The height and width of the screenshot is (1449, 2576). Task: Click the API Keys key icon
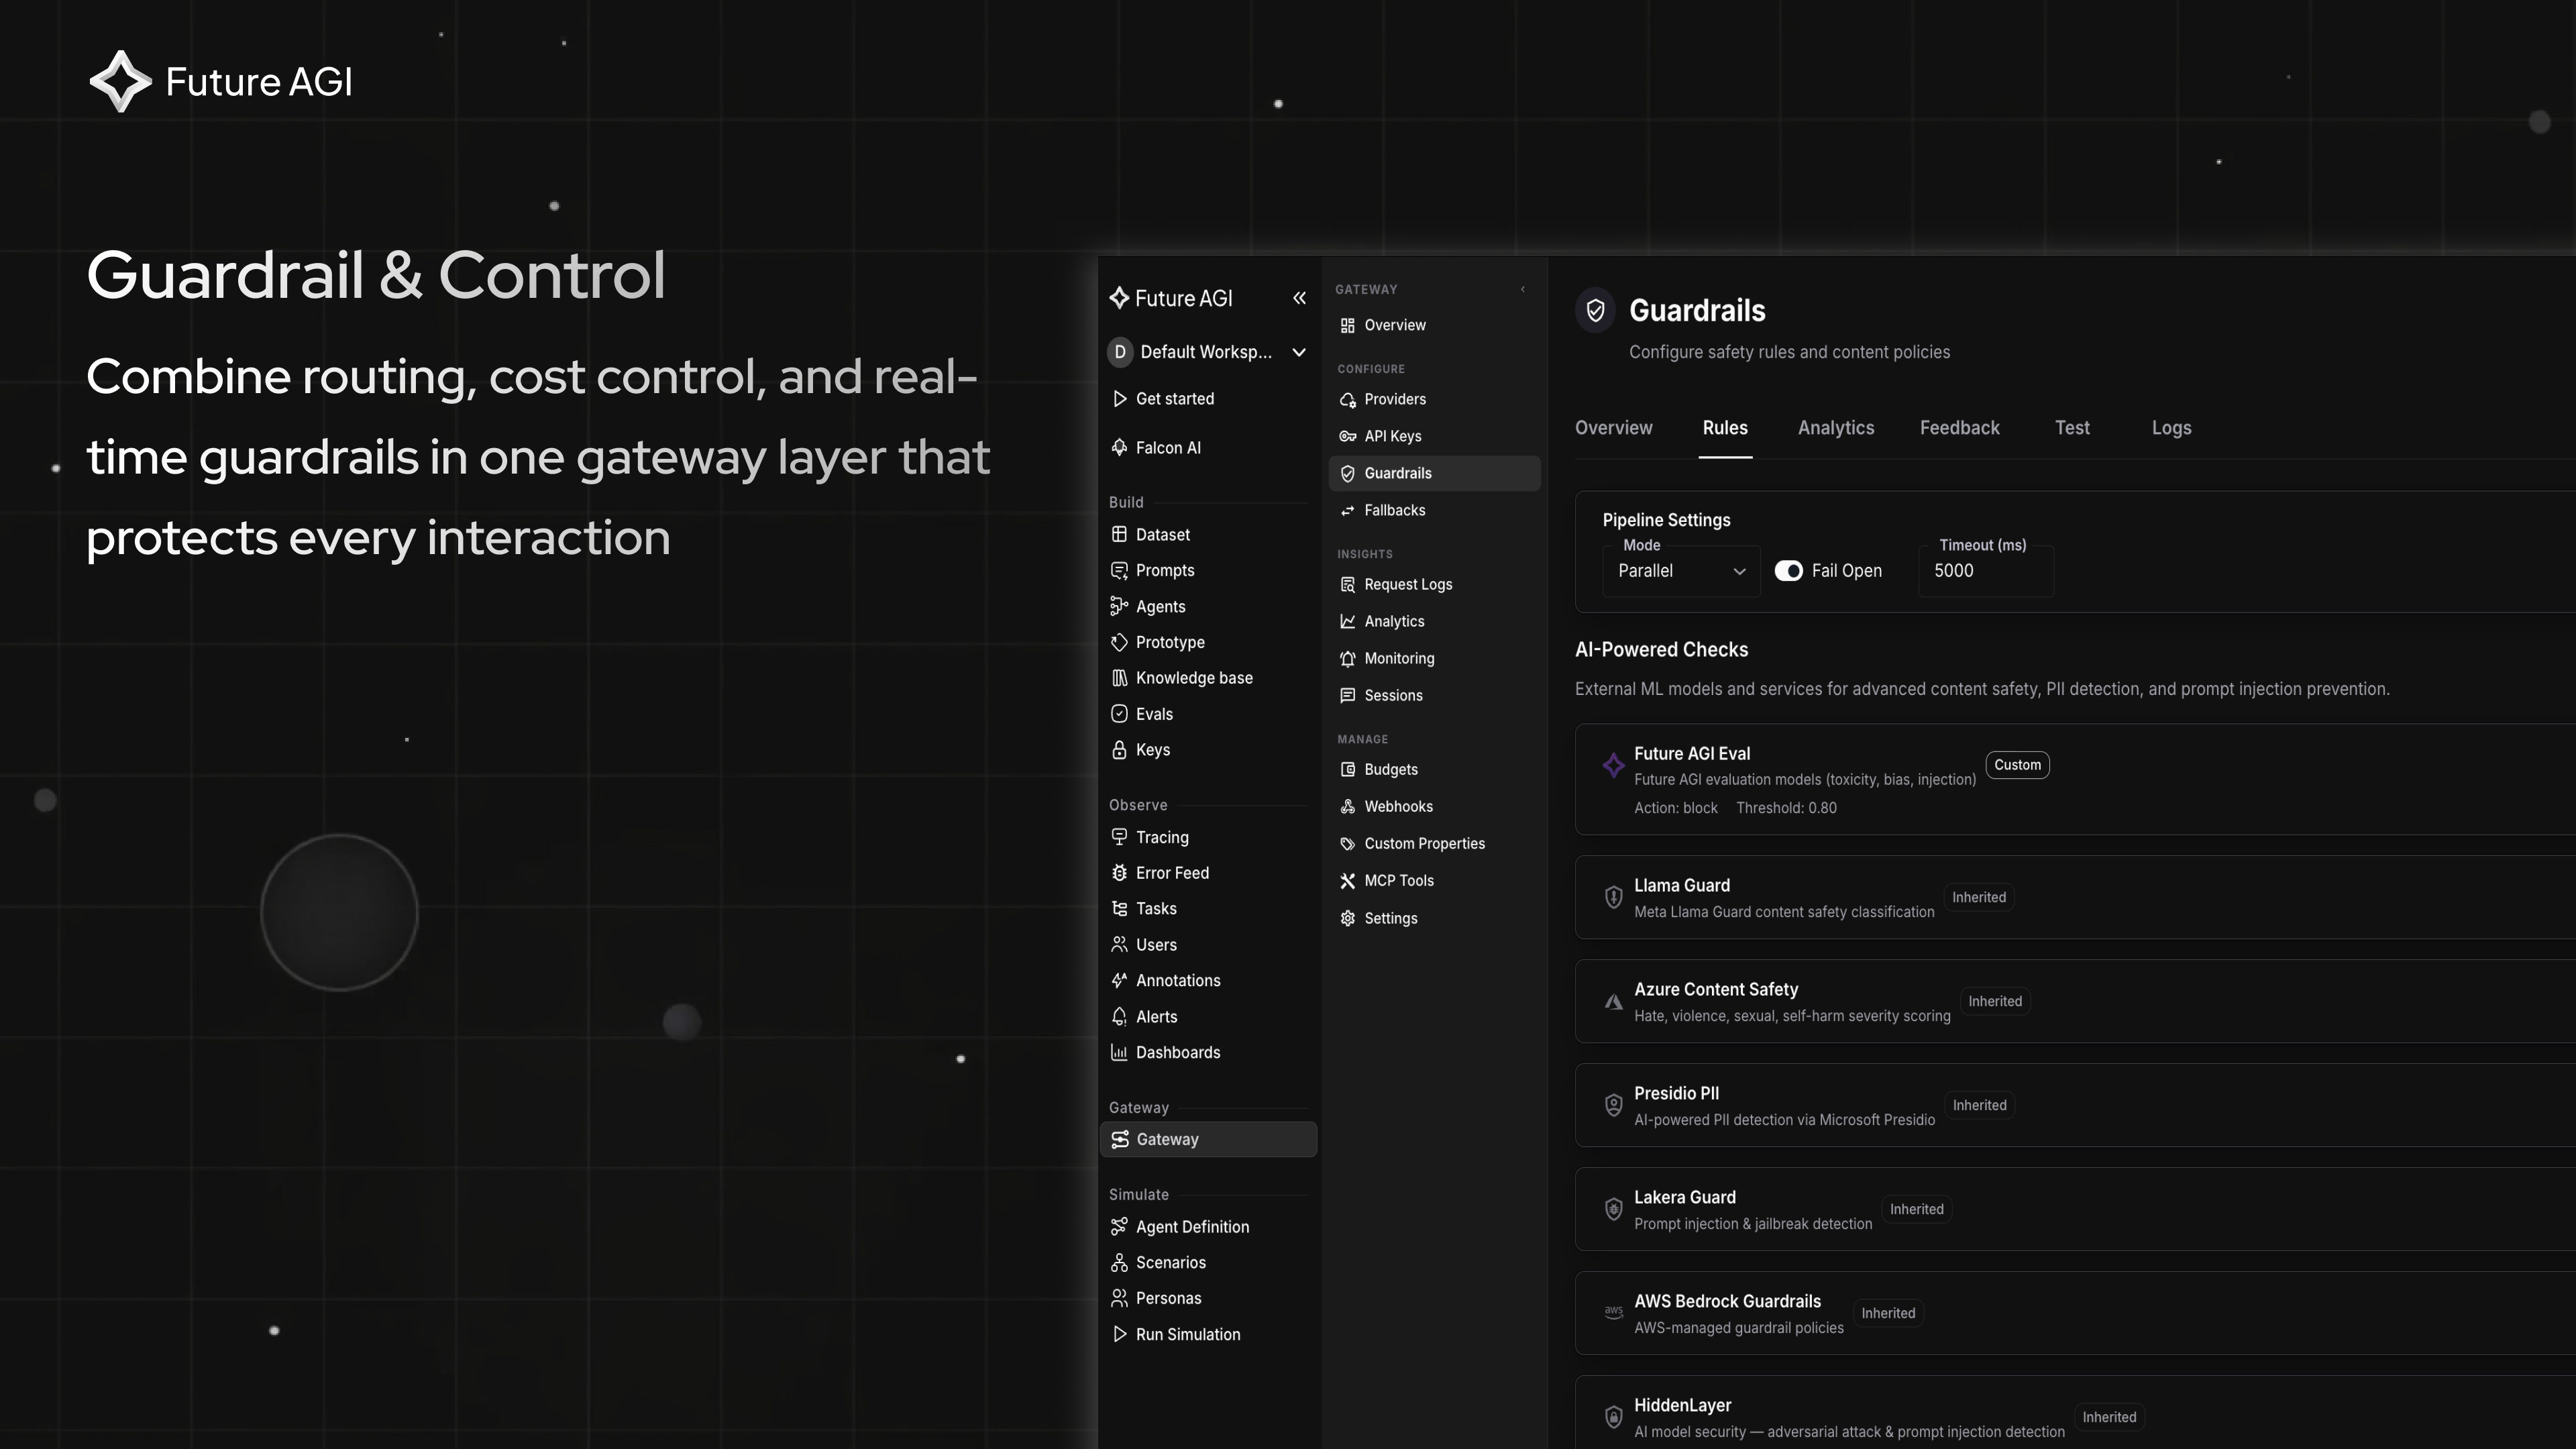(1347, 437)
